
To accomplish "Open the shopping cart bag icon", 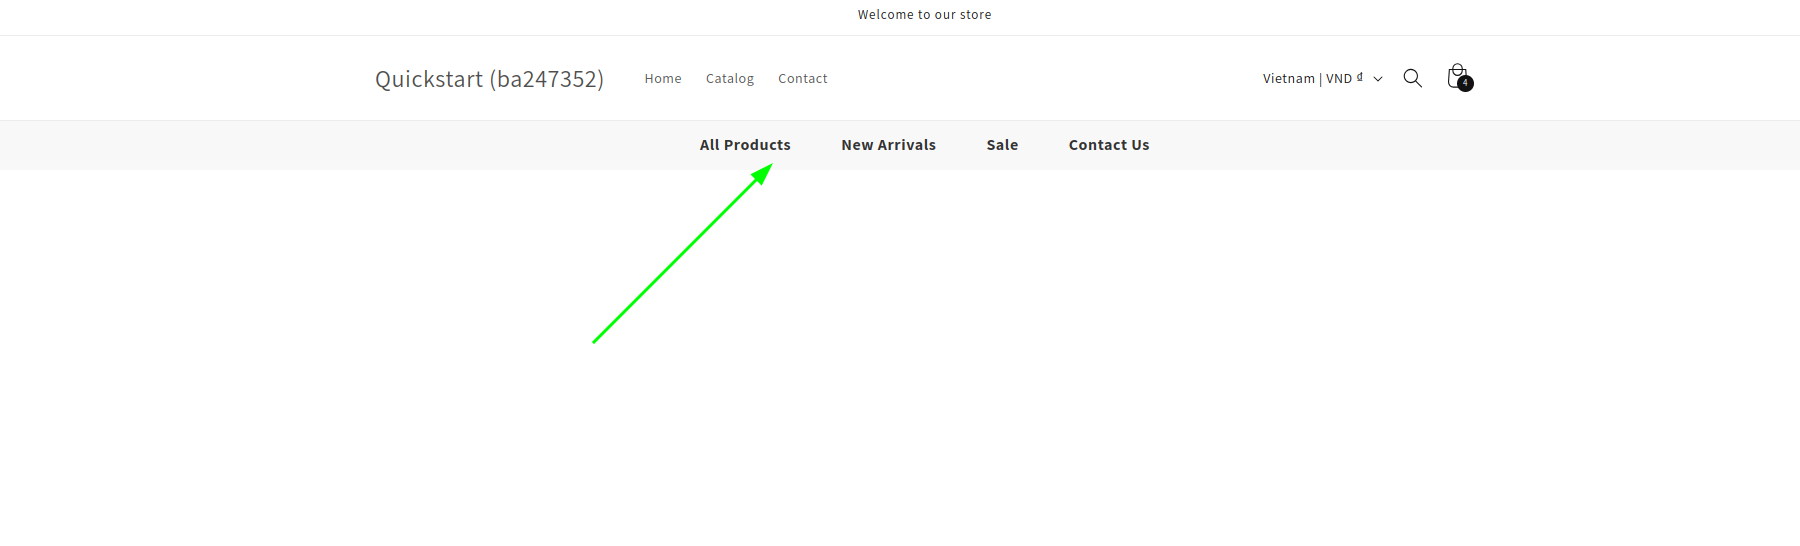I will click(x=1456, y=76).
